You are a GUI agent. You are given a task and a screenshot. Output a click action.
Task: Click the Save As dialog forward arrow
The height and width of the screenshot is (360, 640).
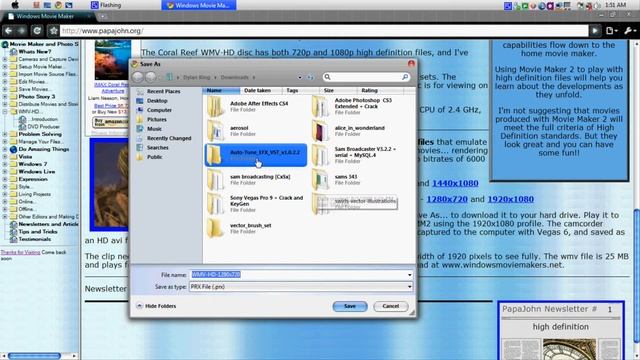(151, 77)
